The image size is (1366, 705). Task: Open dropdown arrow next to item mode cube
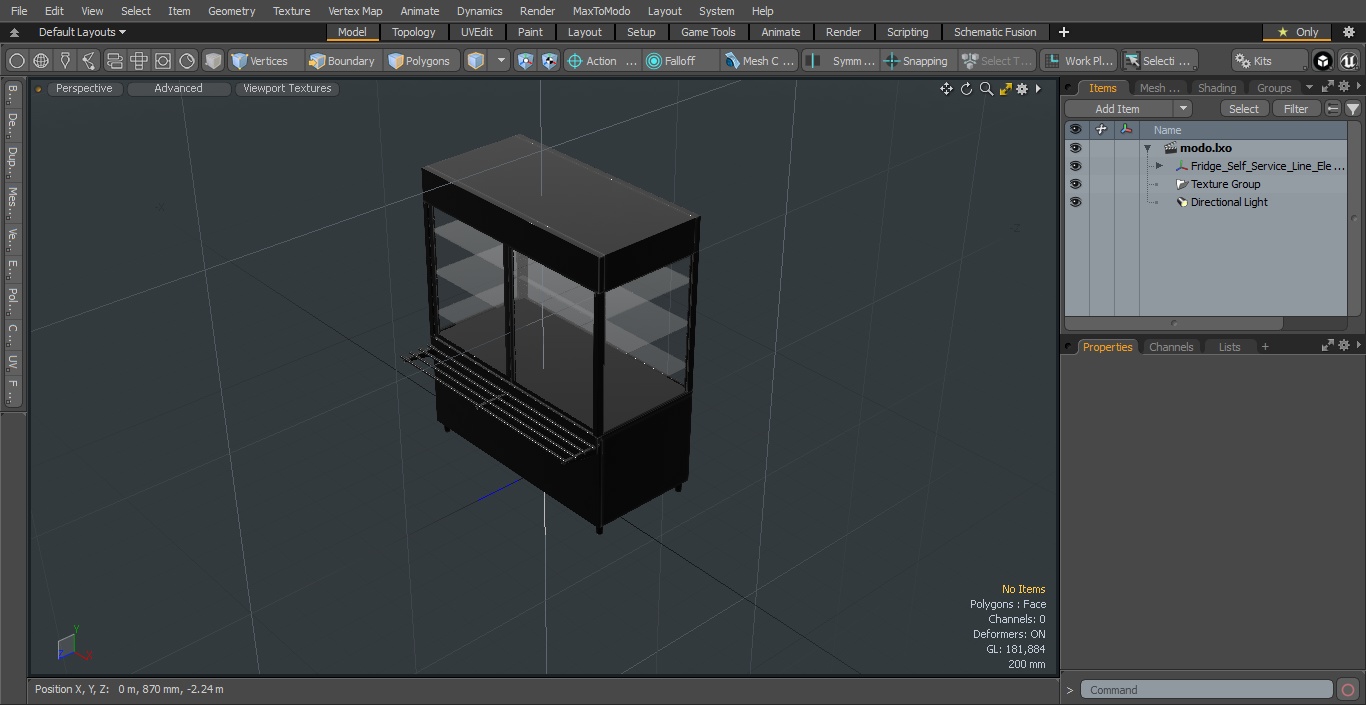501,61
